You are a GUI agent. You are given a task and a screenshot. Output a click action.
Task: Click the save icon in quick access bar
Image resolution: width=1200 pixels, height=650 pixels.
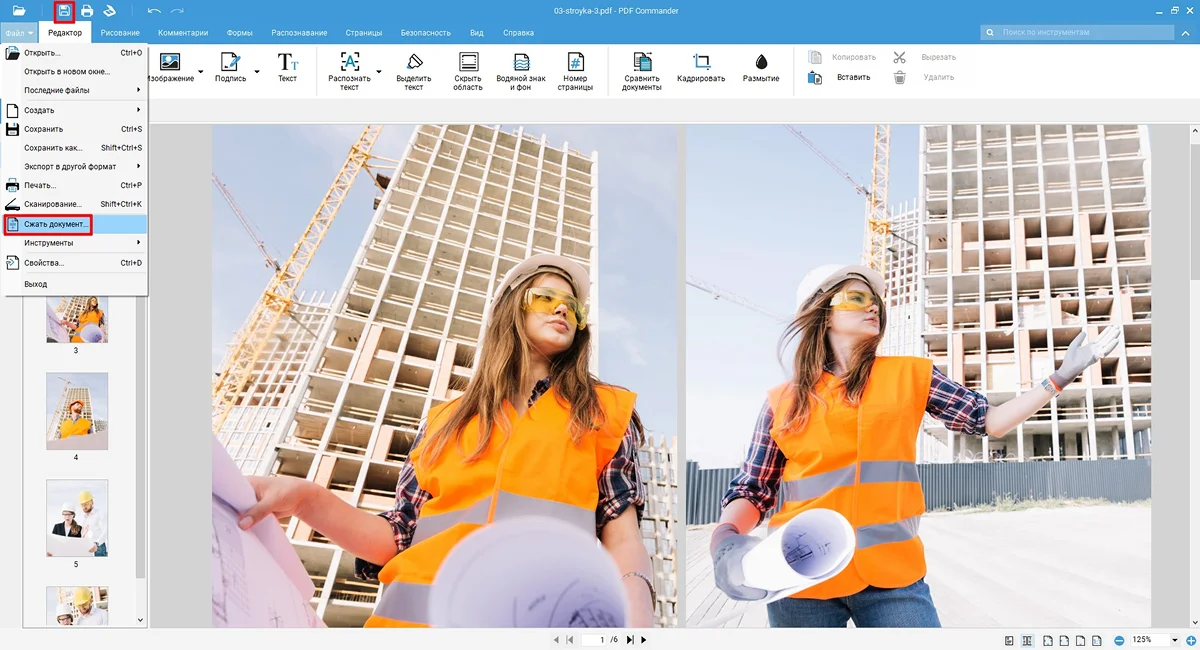coord(65,11)
